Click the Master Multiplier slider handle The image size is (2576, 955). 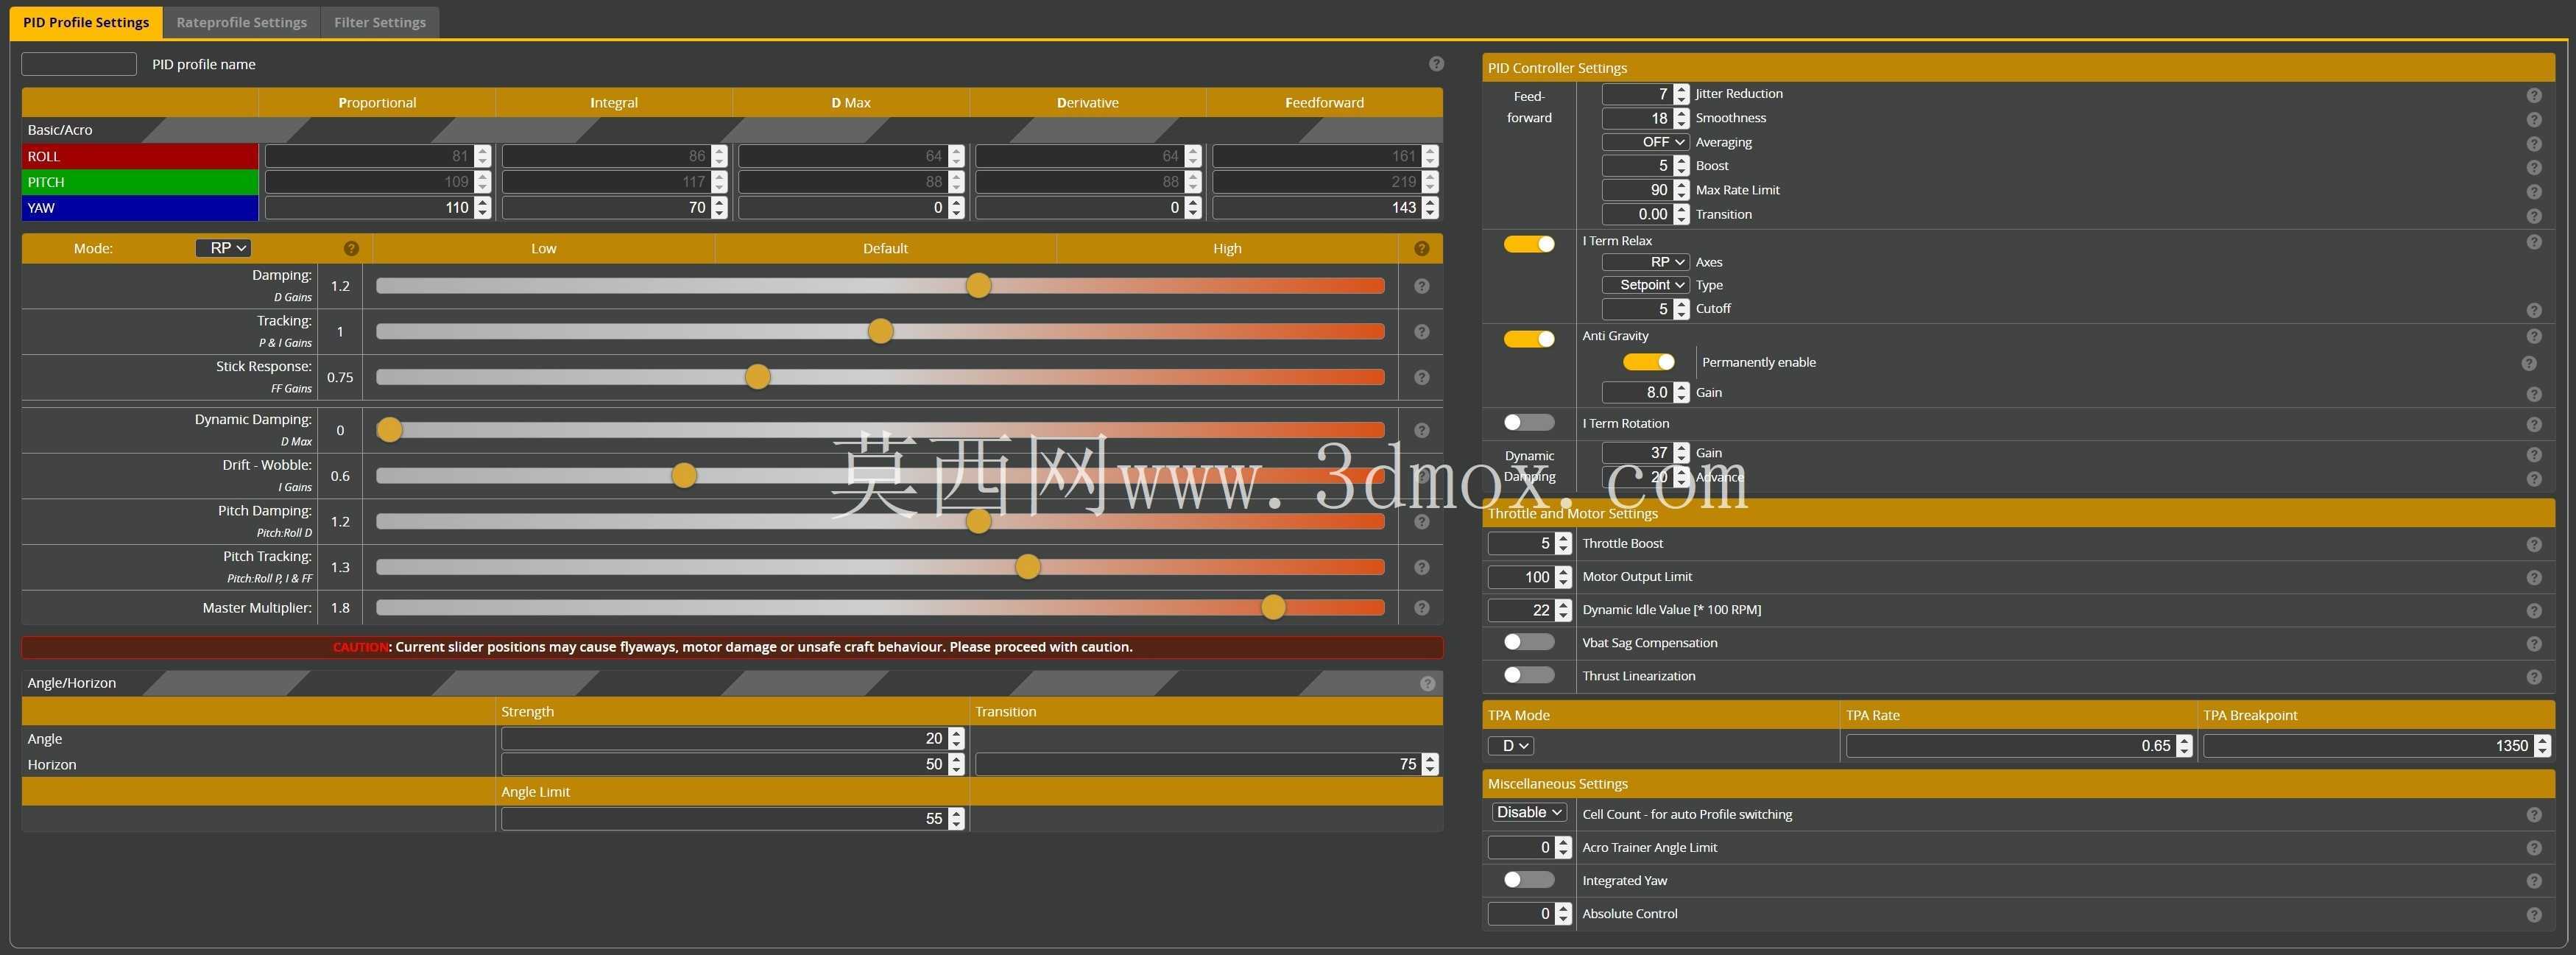(x=1273, y=608)
